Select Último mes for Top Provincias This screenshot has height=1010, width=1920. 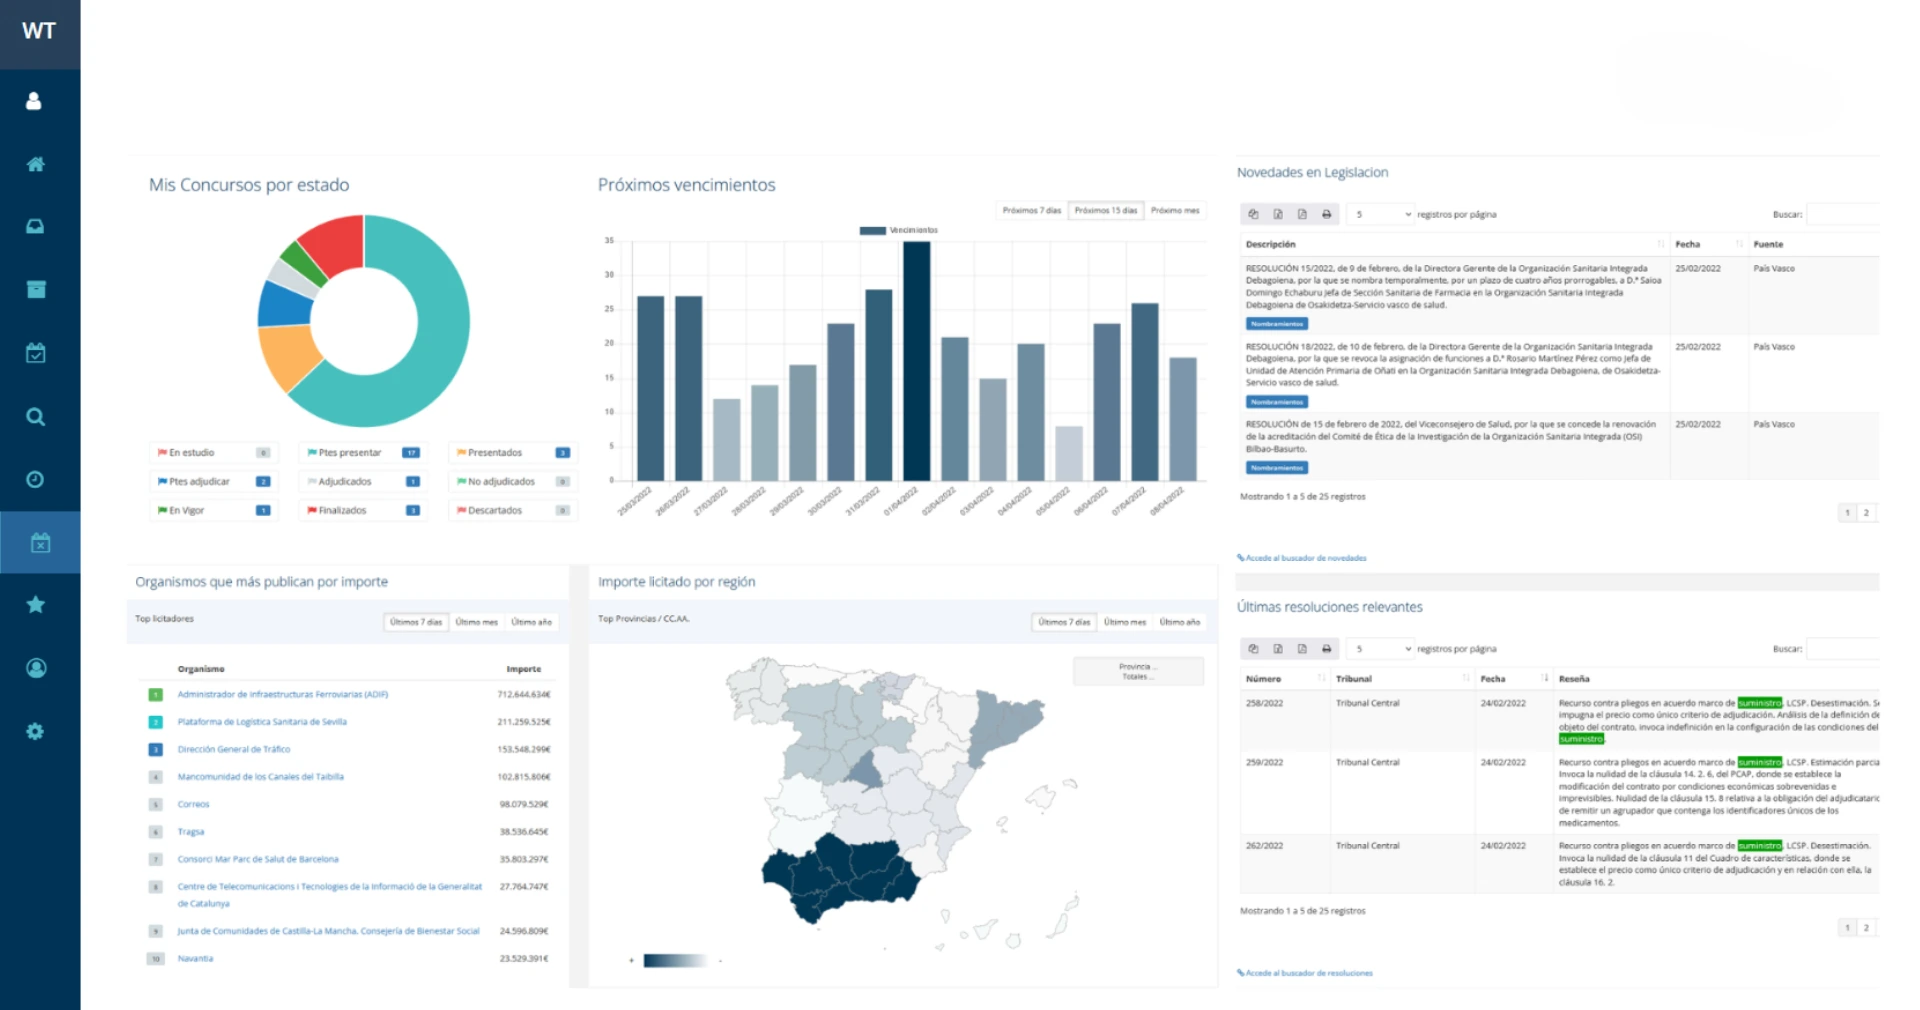[1125, 622]
